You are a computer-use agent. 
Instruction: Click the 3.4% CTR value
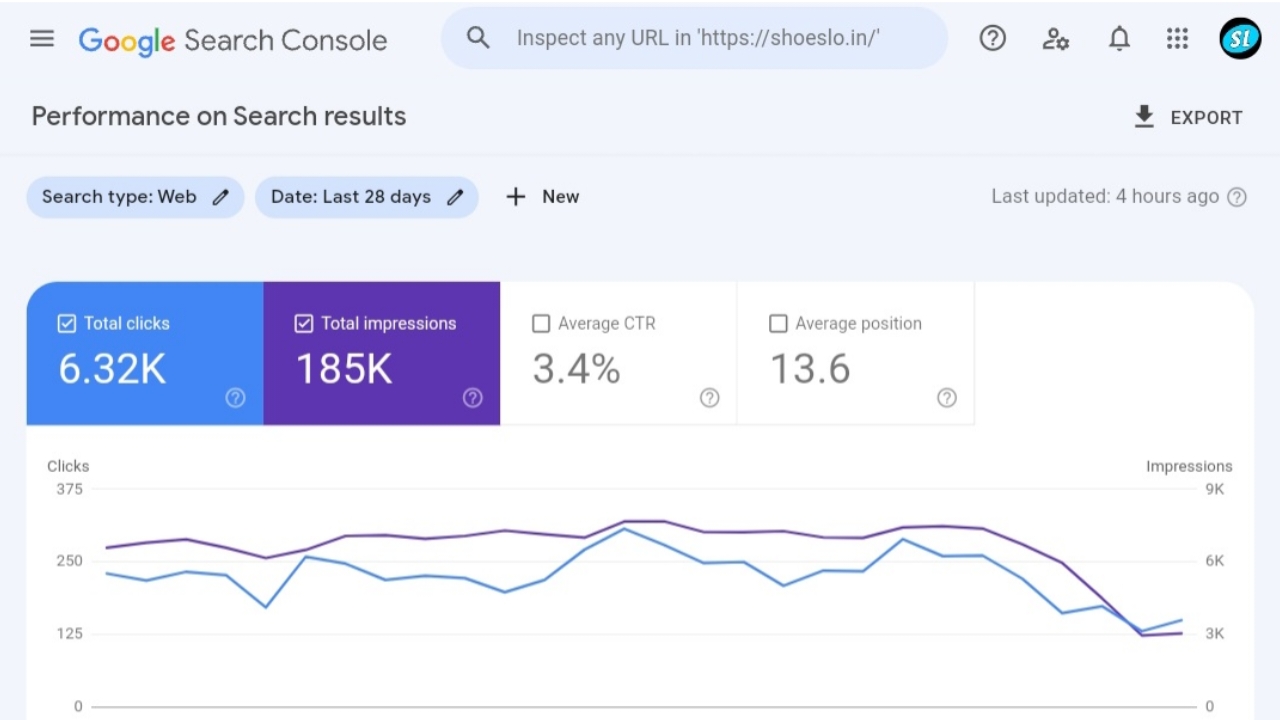(x=576, y=369)
